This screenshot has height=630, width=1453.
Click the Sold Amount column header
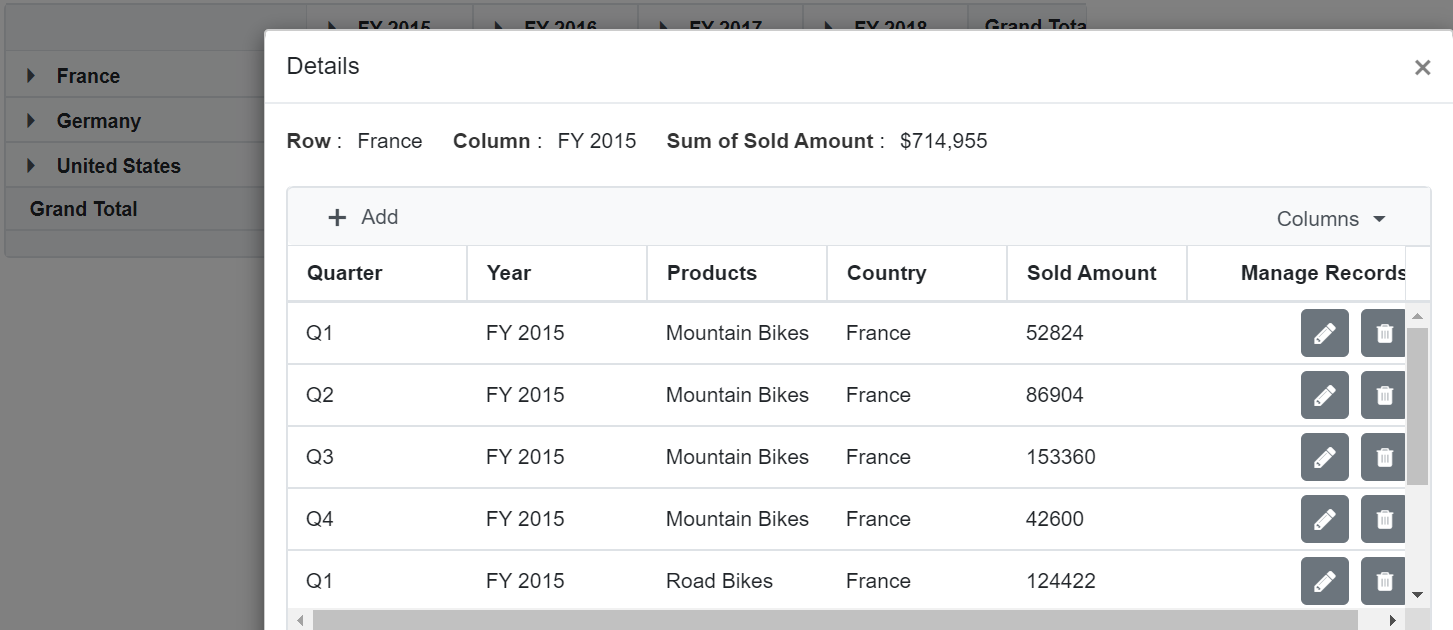point(1091,272)
